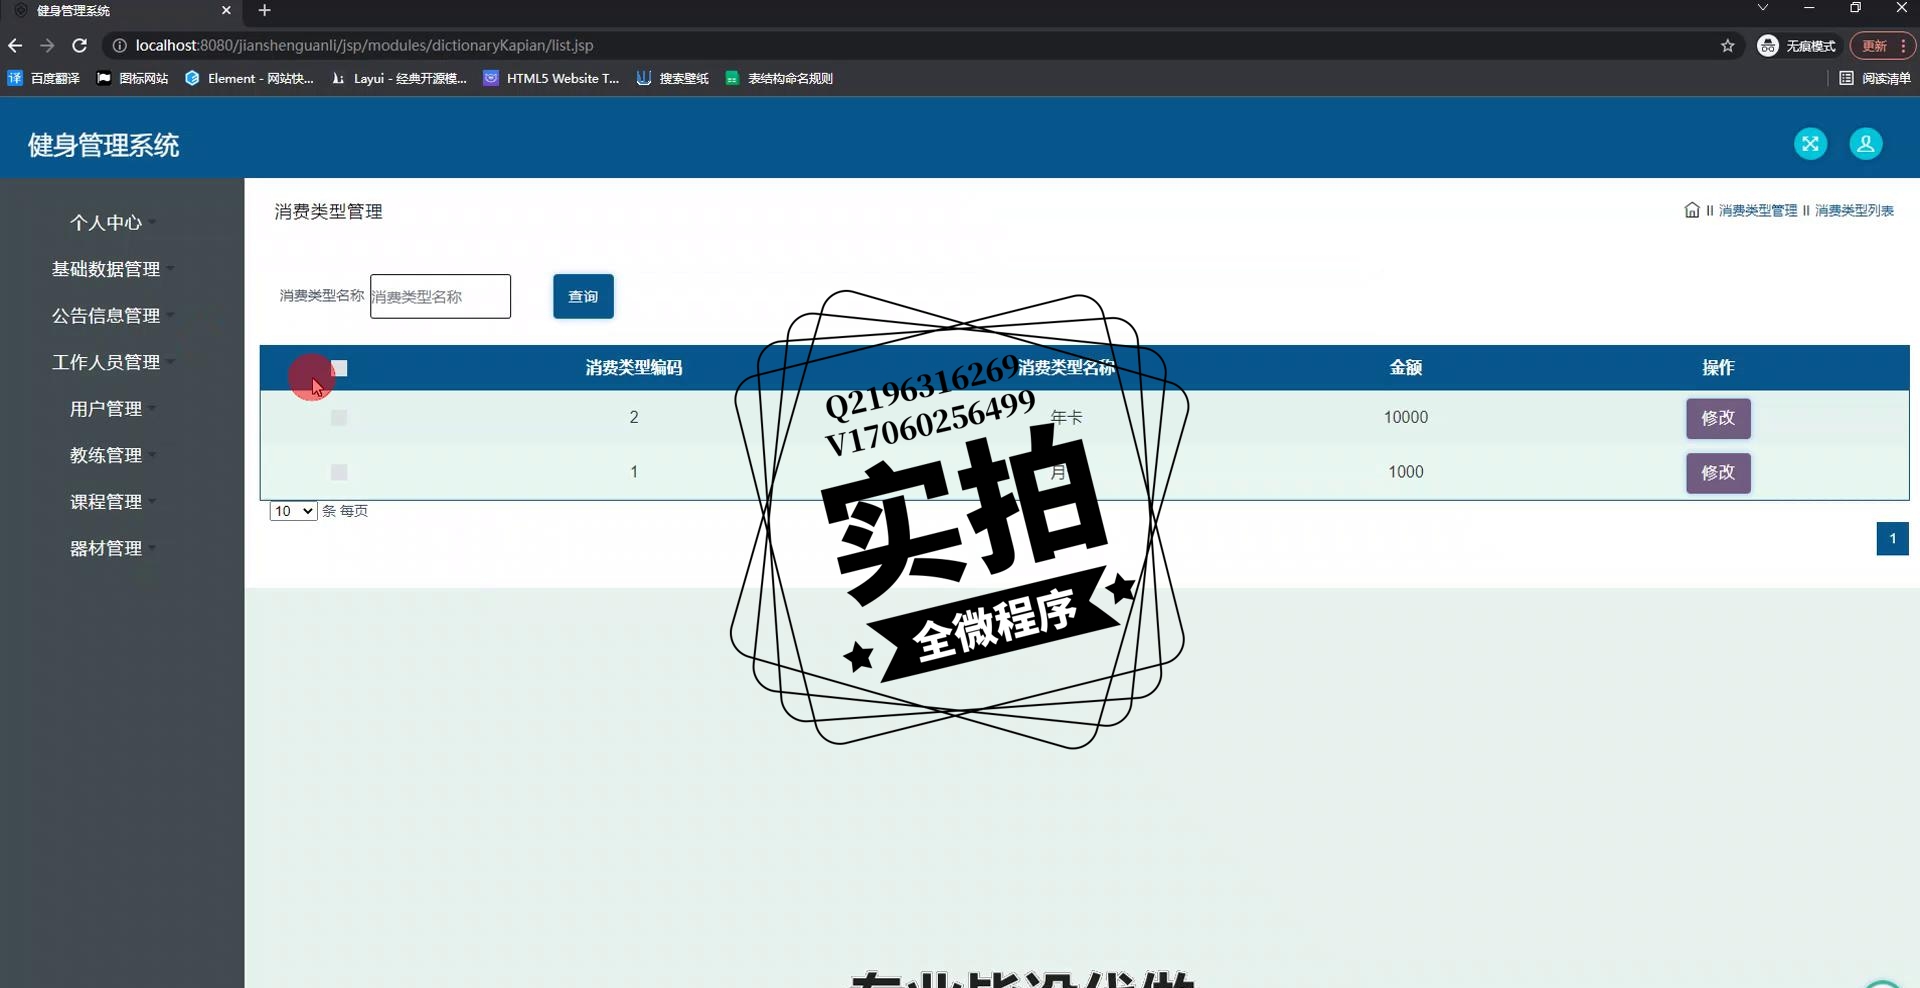
Task: Open the HTML5 Website bookmark
Action: point(552,78)
